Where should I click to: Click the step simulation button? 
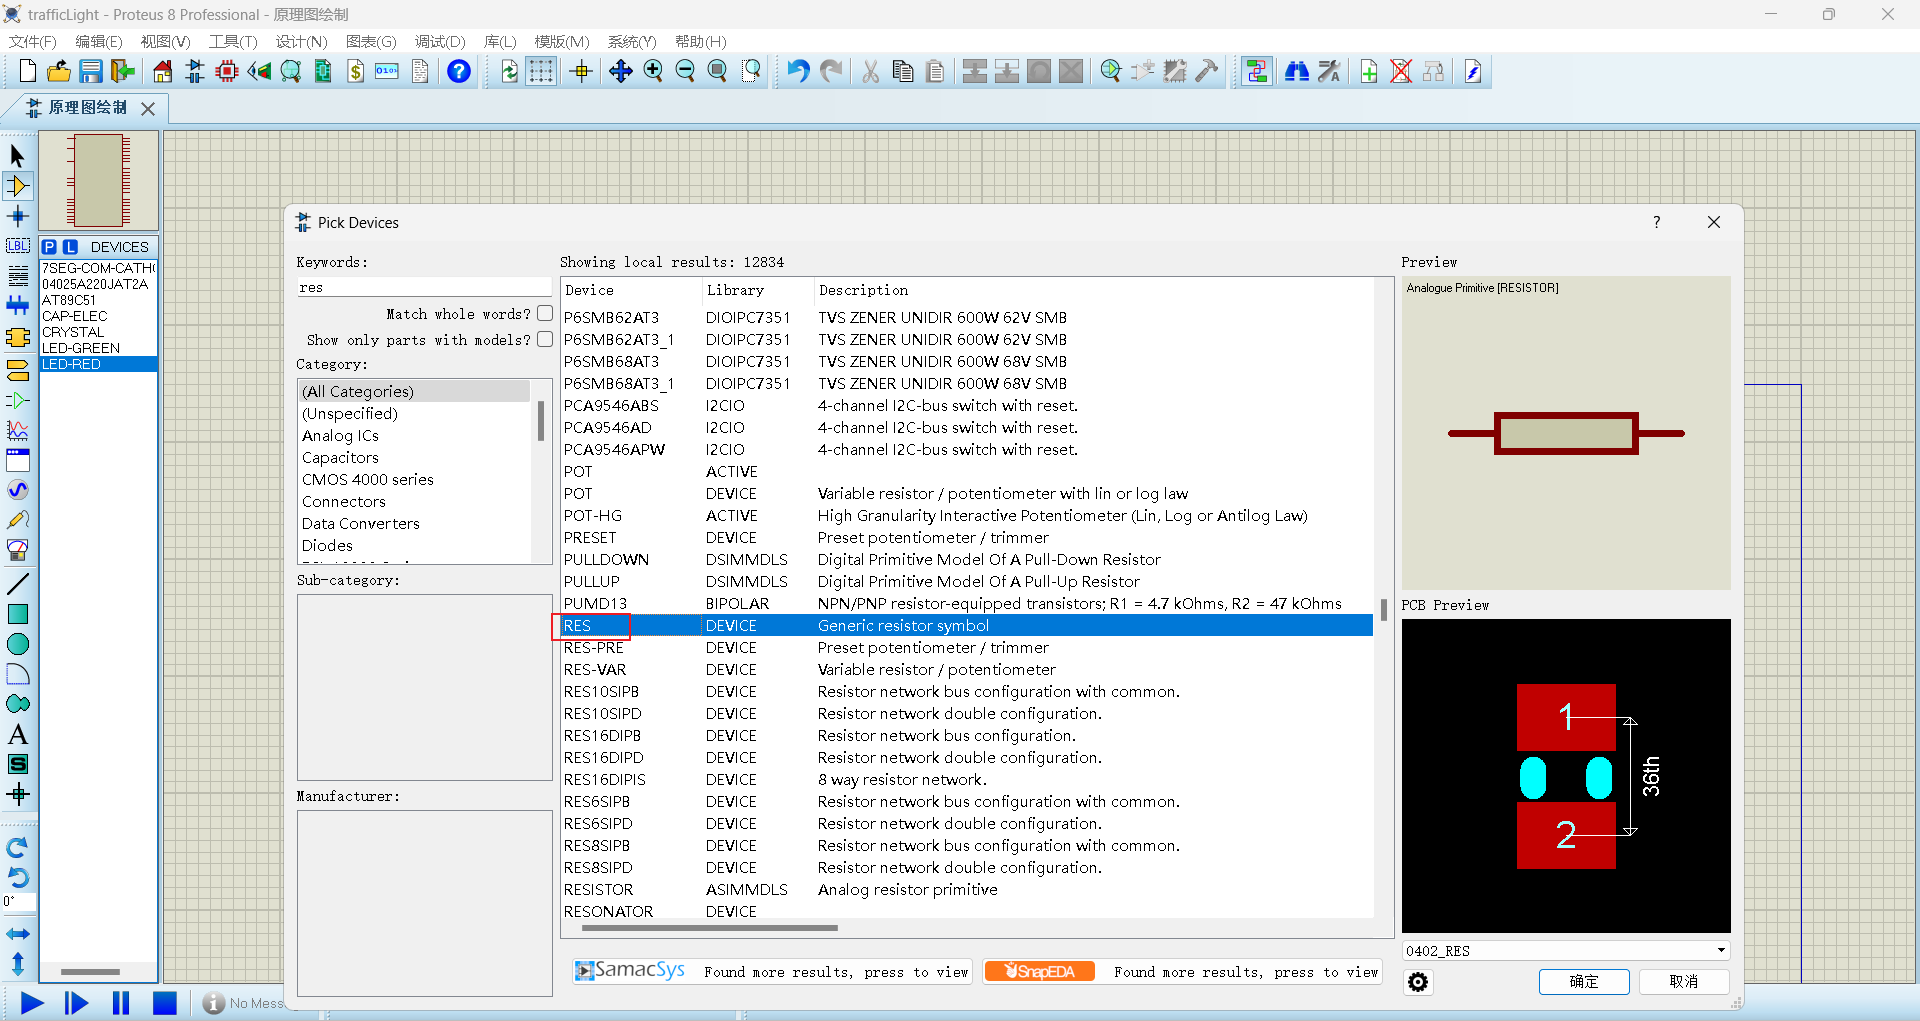pyautogui.click(x=76, y=1003)
